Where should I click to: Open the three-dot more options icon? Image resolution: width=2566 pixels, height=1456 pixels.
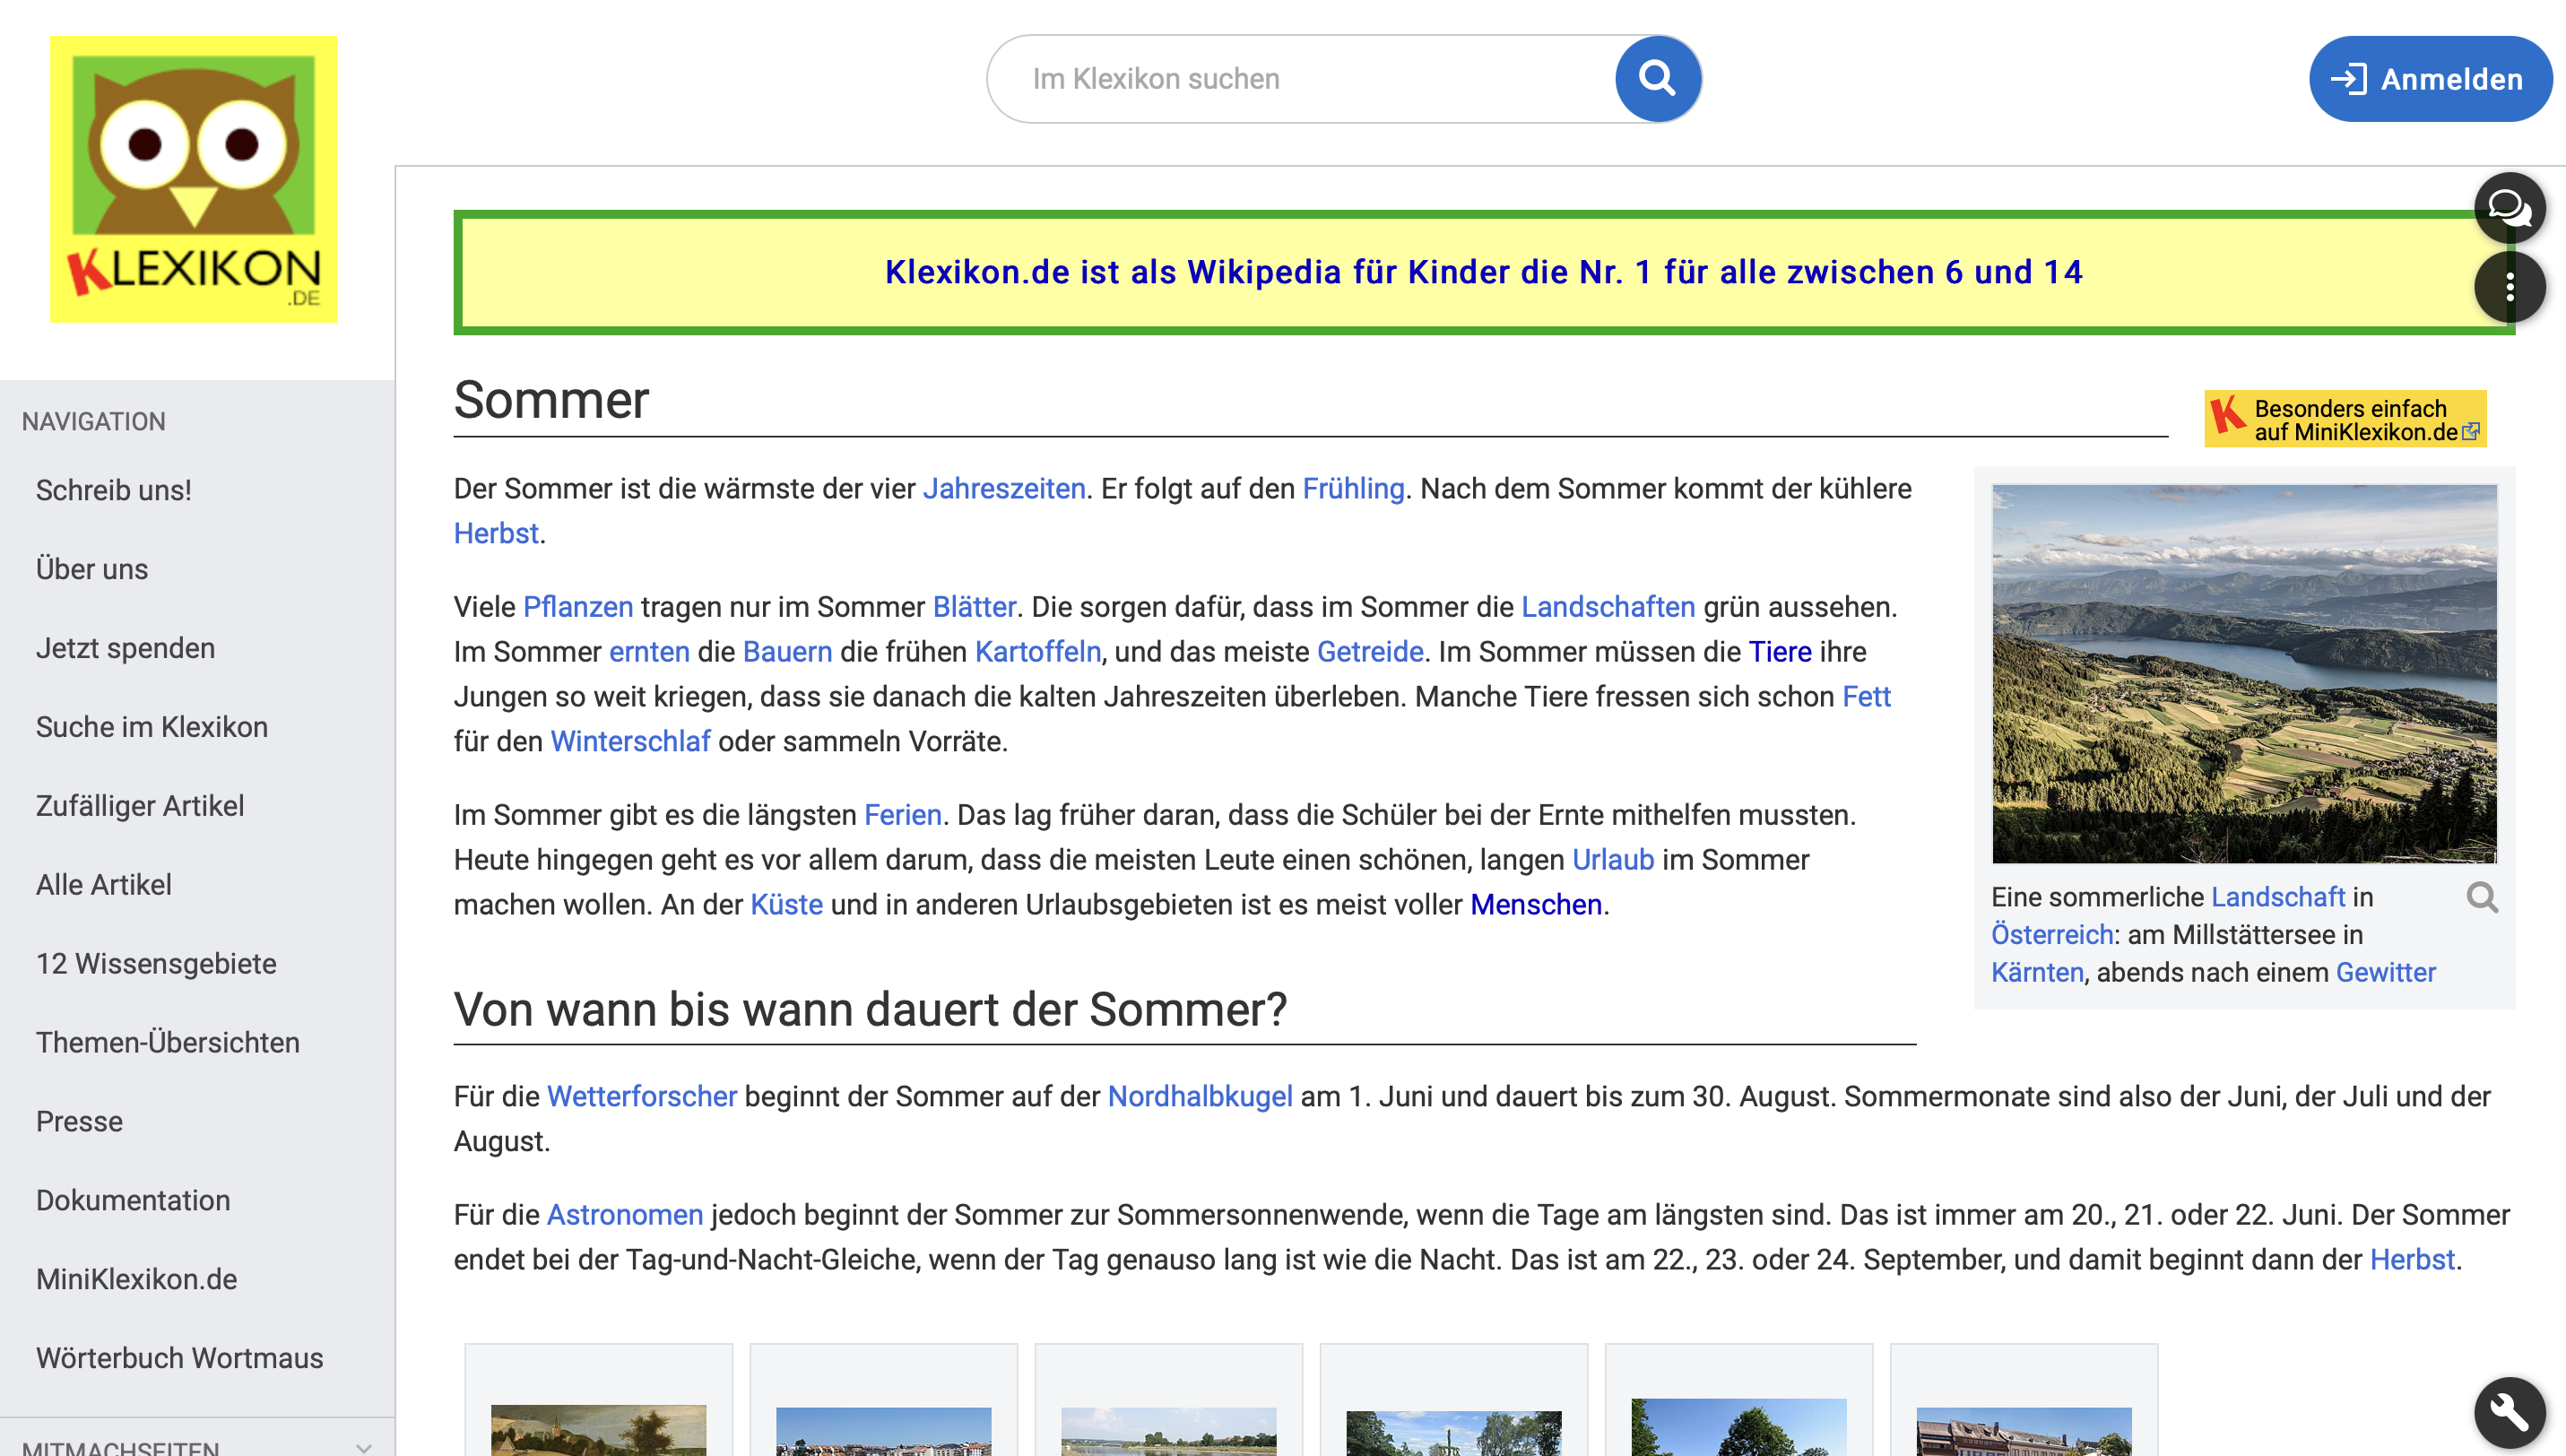(x=2509, y=288)
